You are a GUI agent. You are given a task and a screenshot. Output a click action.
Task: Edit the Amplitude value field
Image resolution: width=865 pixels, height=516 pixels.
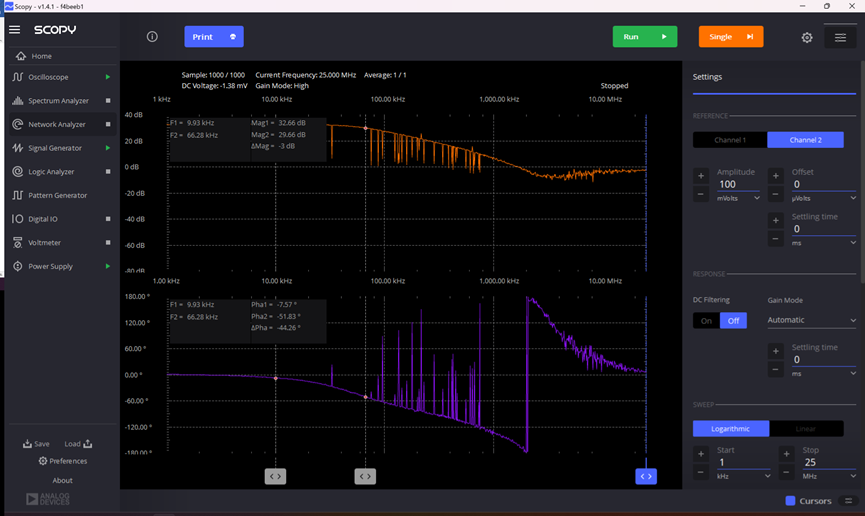click(738, 184)
